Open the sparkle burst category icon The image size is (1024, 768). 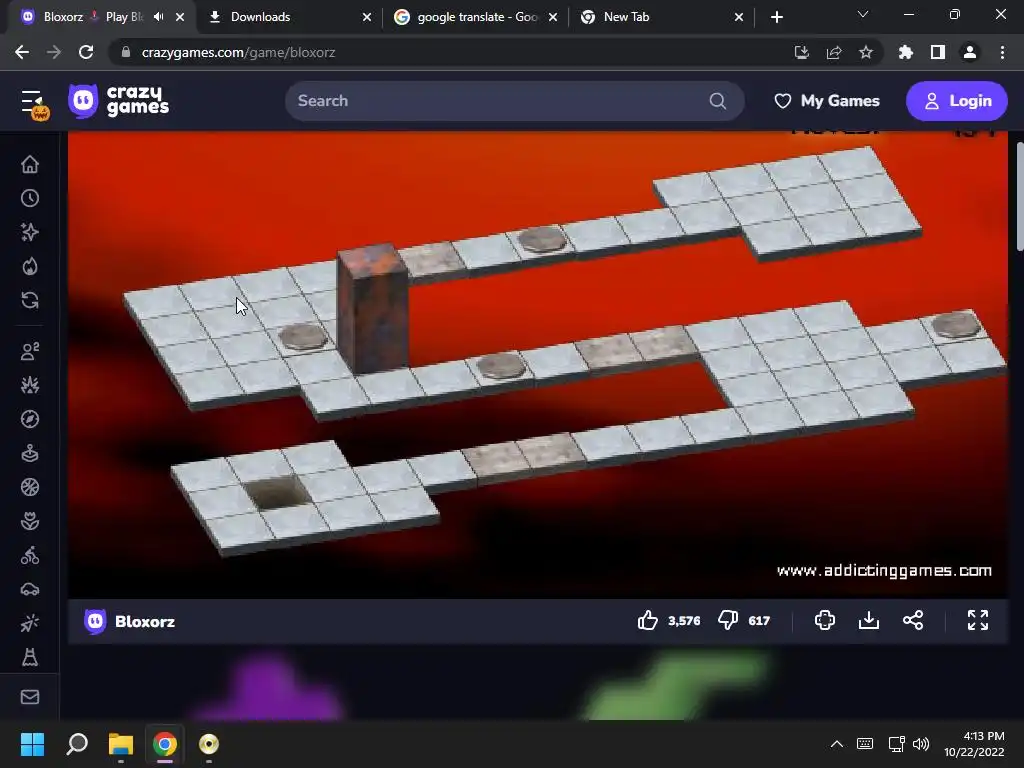[x=30, y=624]
